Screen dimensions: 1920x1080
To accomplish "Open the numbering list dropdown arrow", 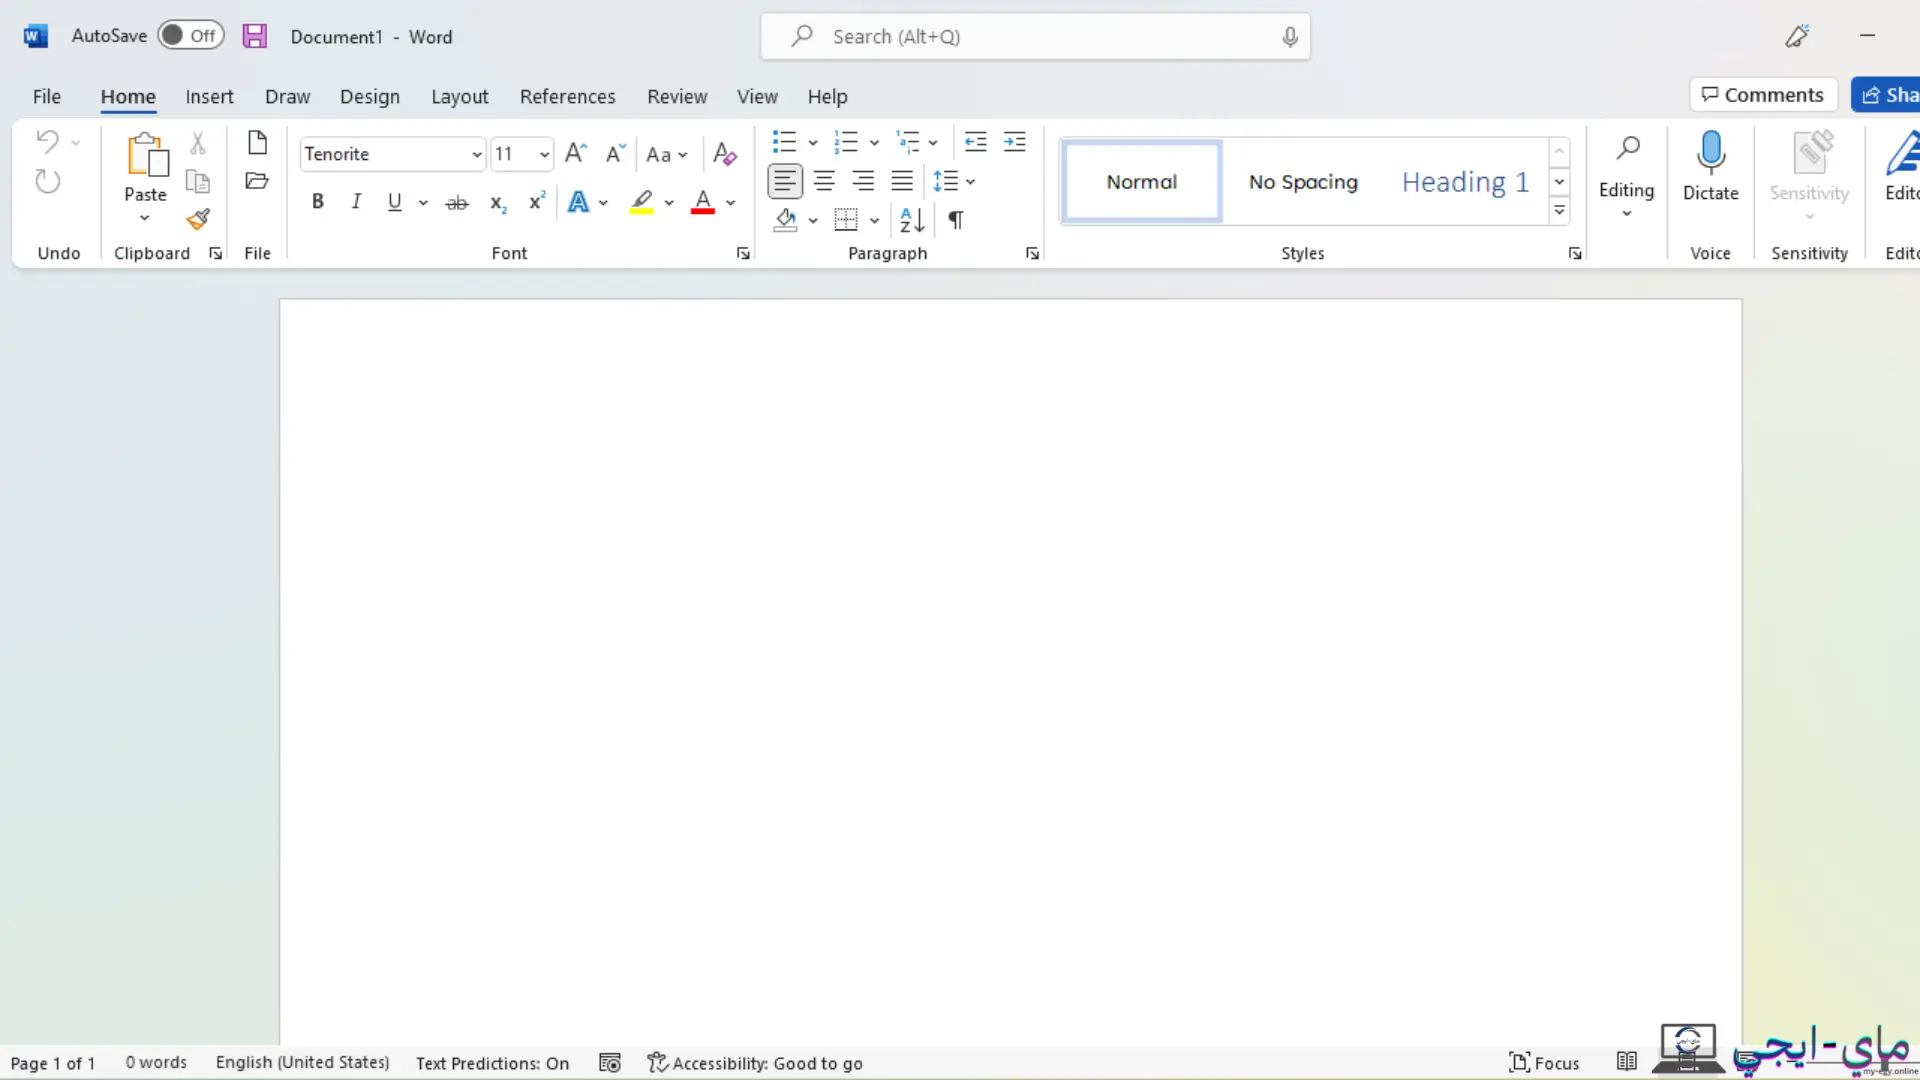I will tap(874, 143).
